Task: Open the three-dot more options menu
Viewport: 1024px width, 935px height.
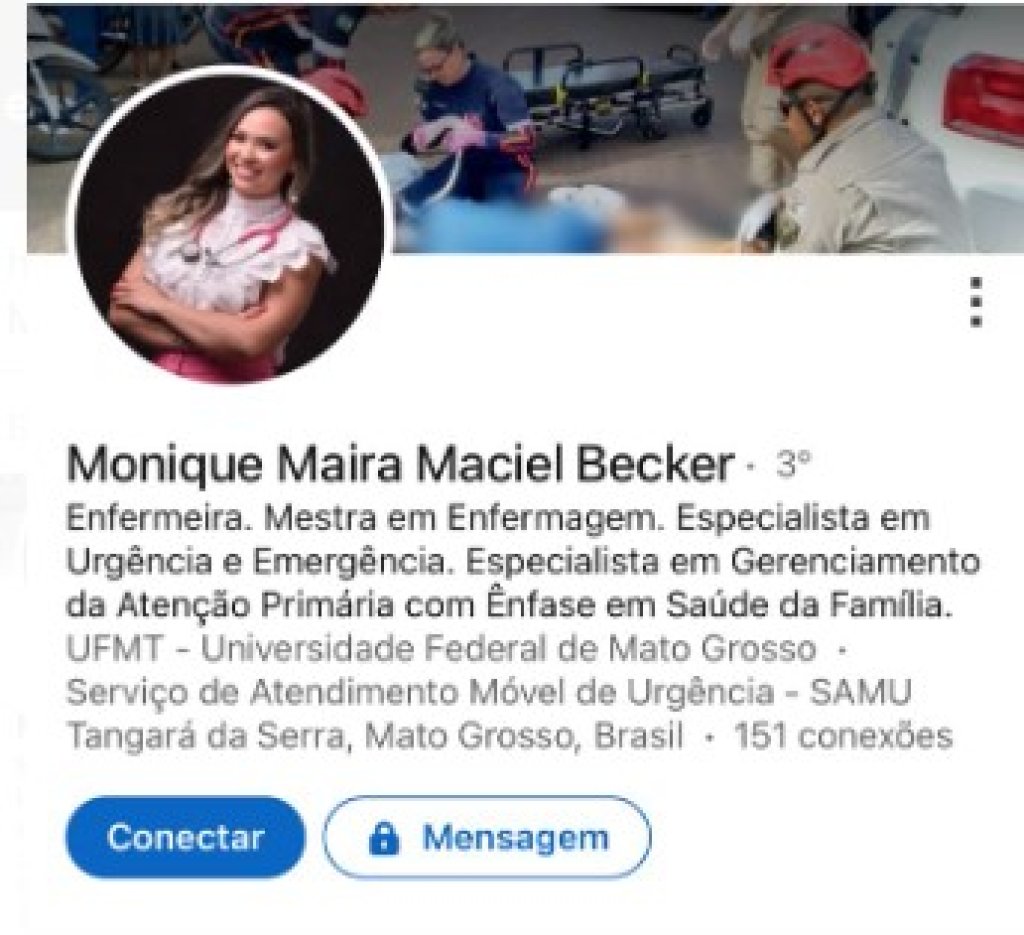Action: pyautogui.click(x=976, y=302)
